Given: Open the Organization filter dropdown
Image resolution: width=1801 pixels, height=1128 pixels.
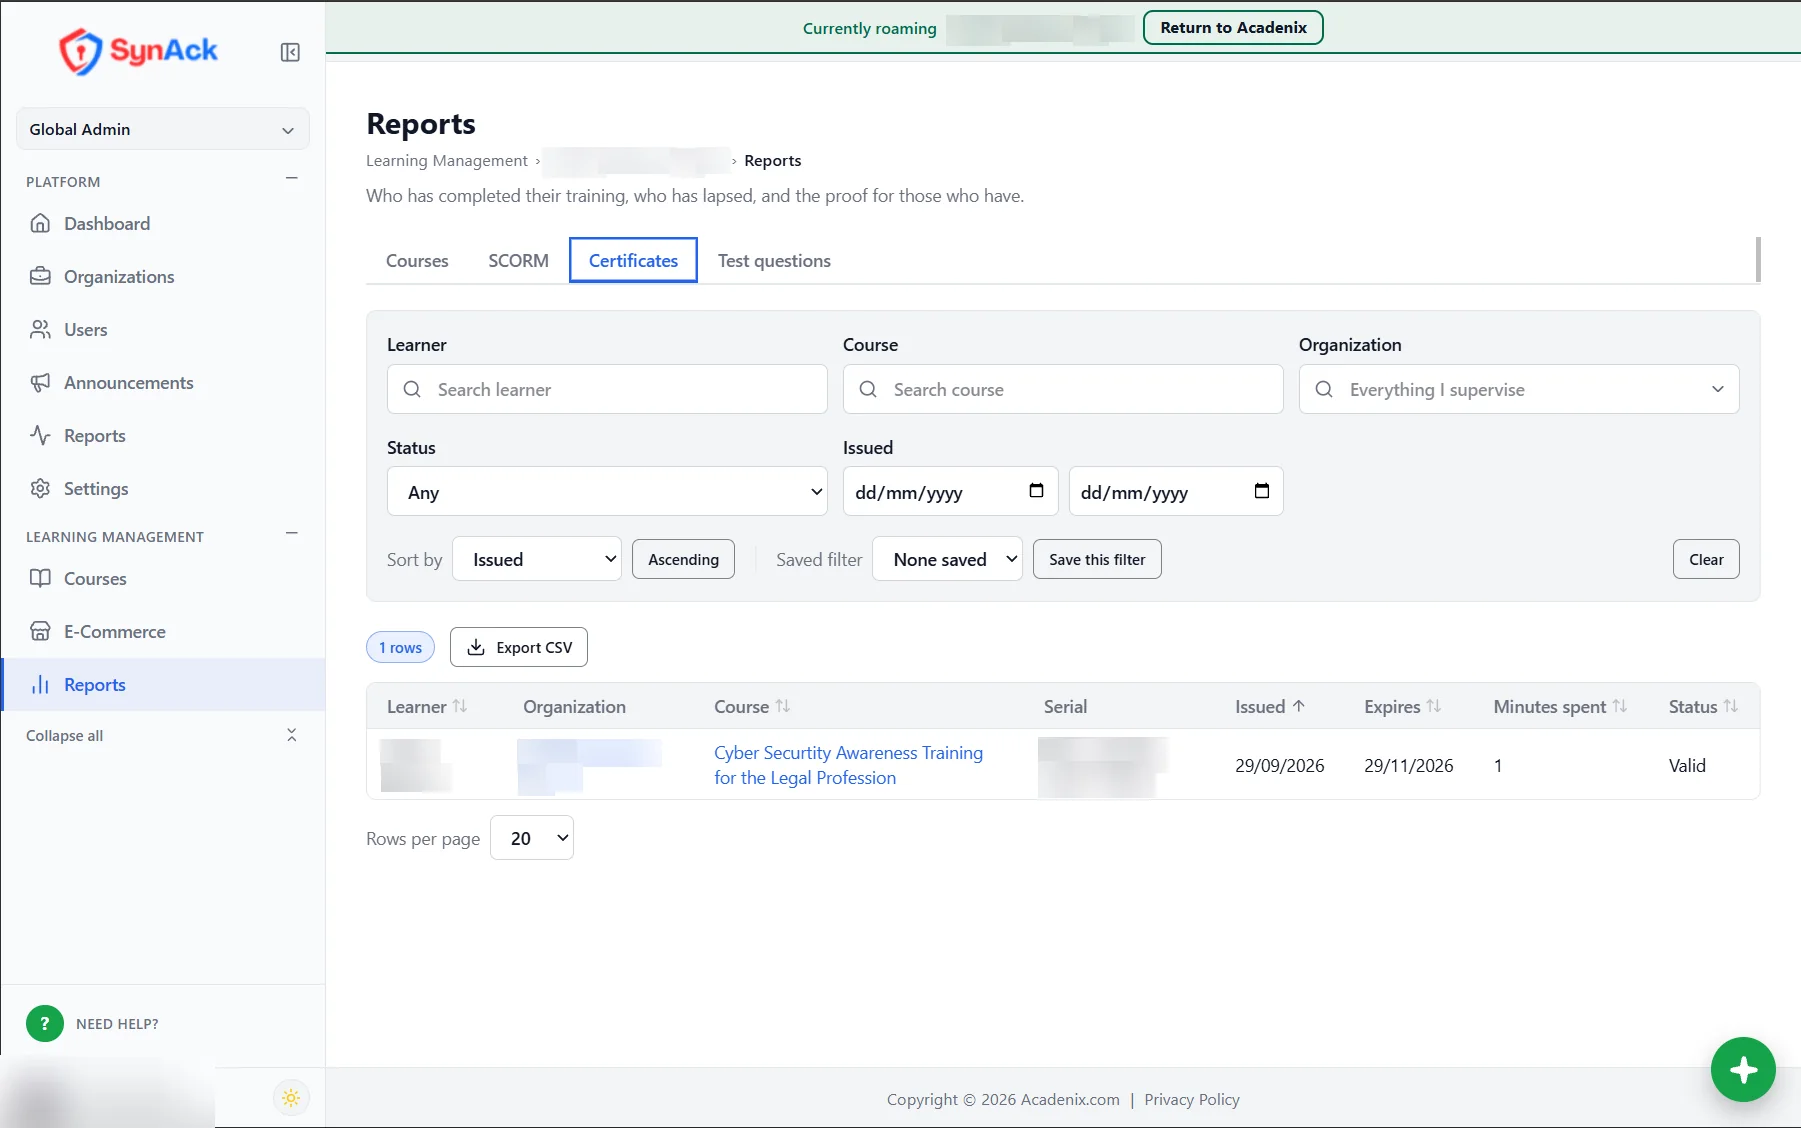Looking at the screenshot, I should (1519, 389).
